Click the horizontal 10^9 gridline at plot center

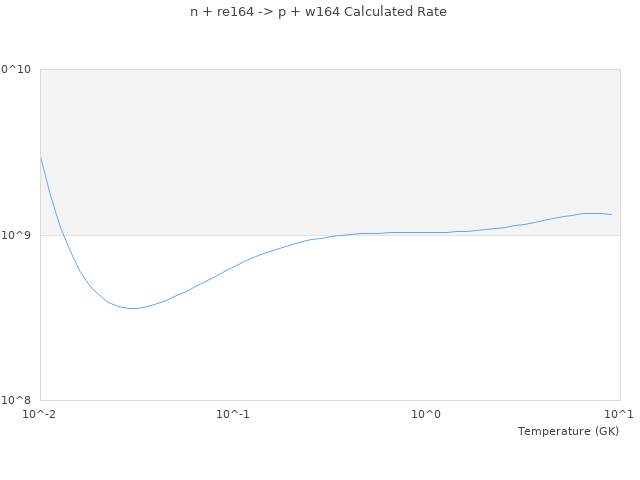pyautogui.click(x=331, y=236)
